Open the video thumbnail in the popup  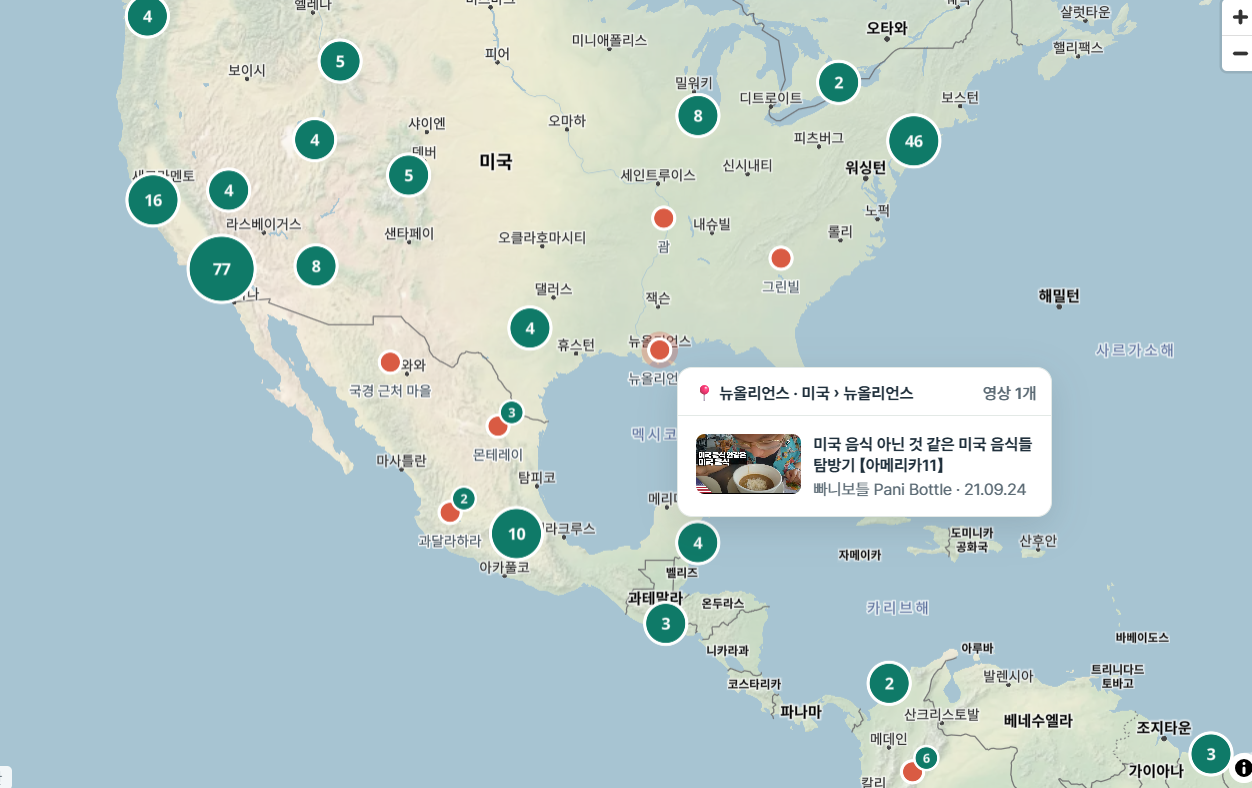click(748, 464)
